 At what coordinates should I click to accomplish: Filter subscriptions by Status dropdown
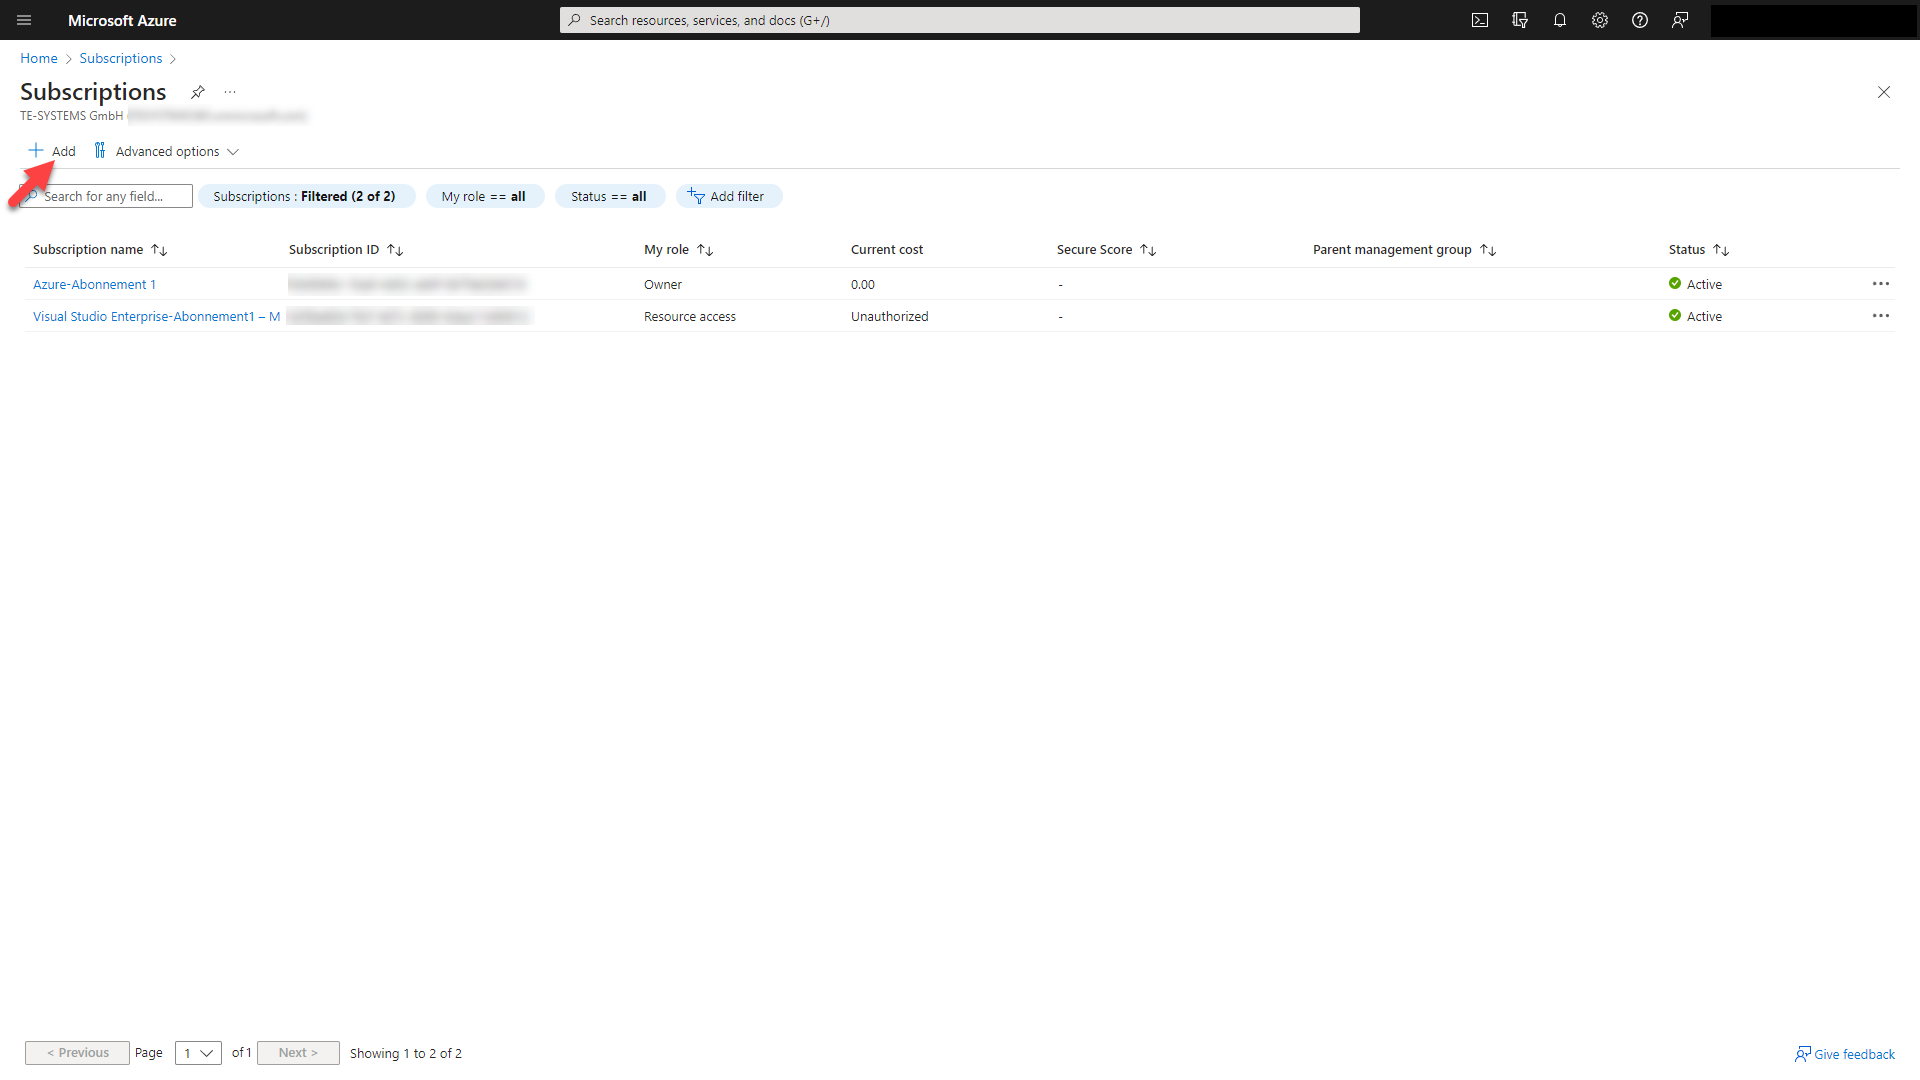tap(608, 195)
